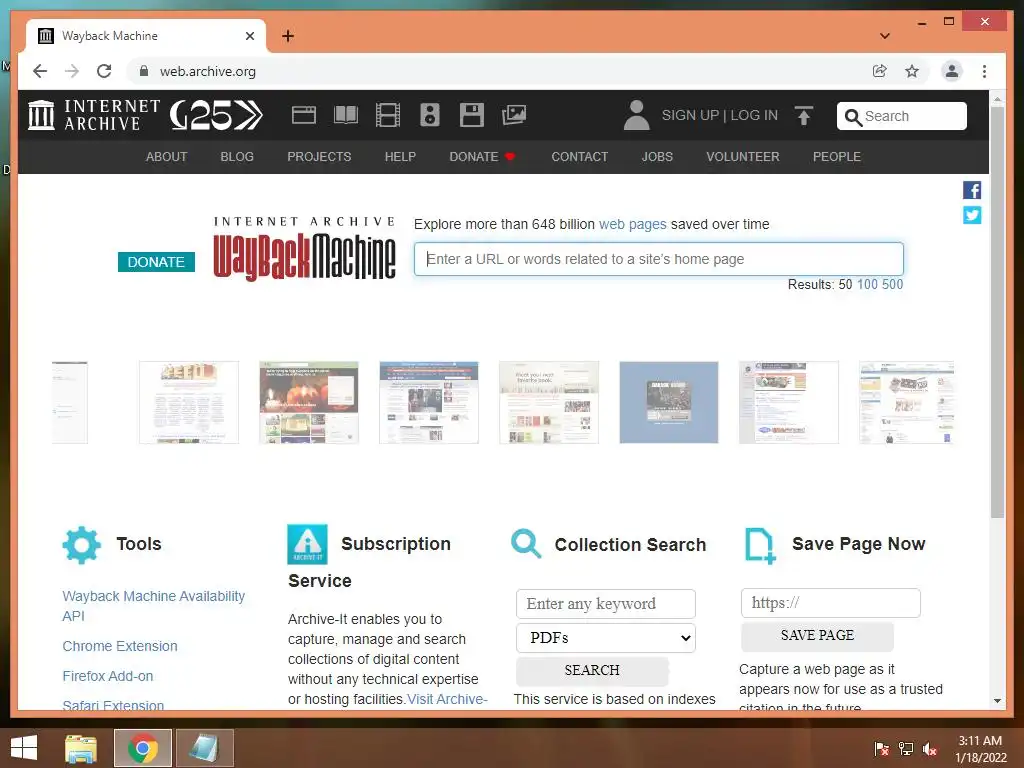
Task: Reload the current page
Action: pyautogui.click(x=104, y=71)
